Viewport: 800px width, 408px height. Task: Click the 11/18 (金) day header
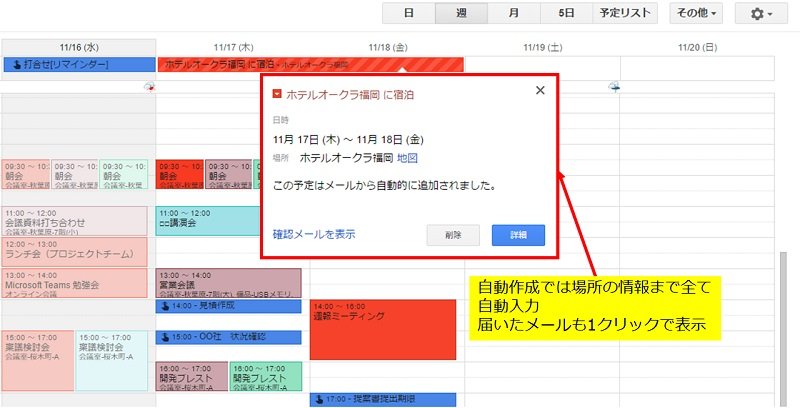(x=388, y=47)
